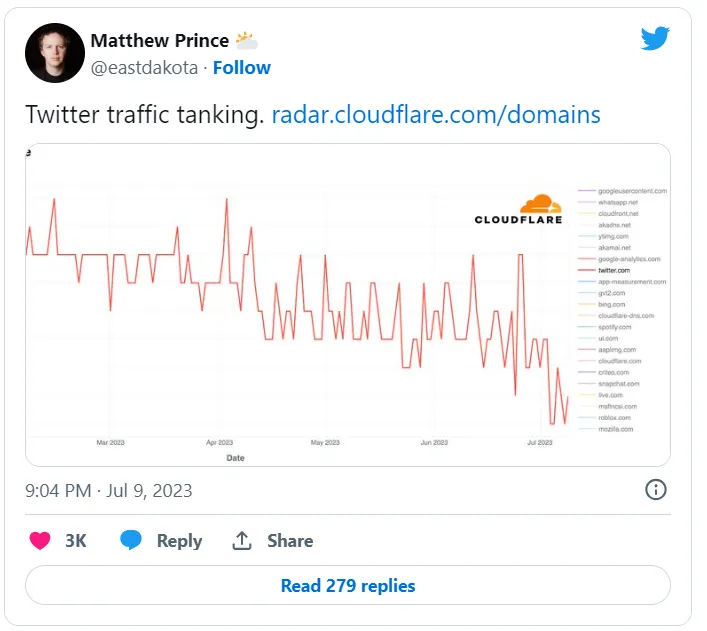707x631 pixels.
Task: Click the Cloudflare logo in the chart
Action: pos(518,209)
